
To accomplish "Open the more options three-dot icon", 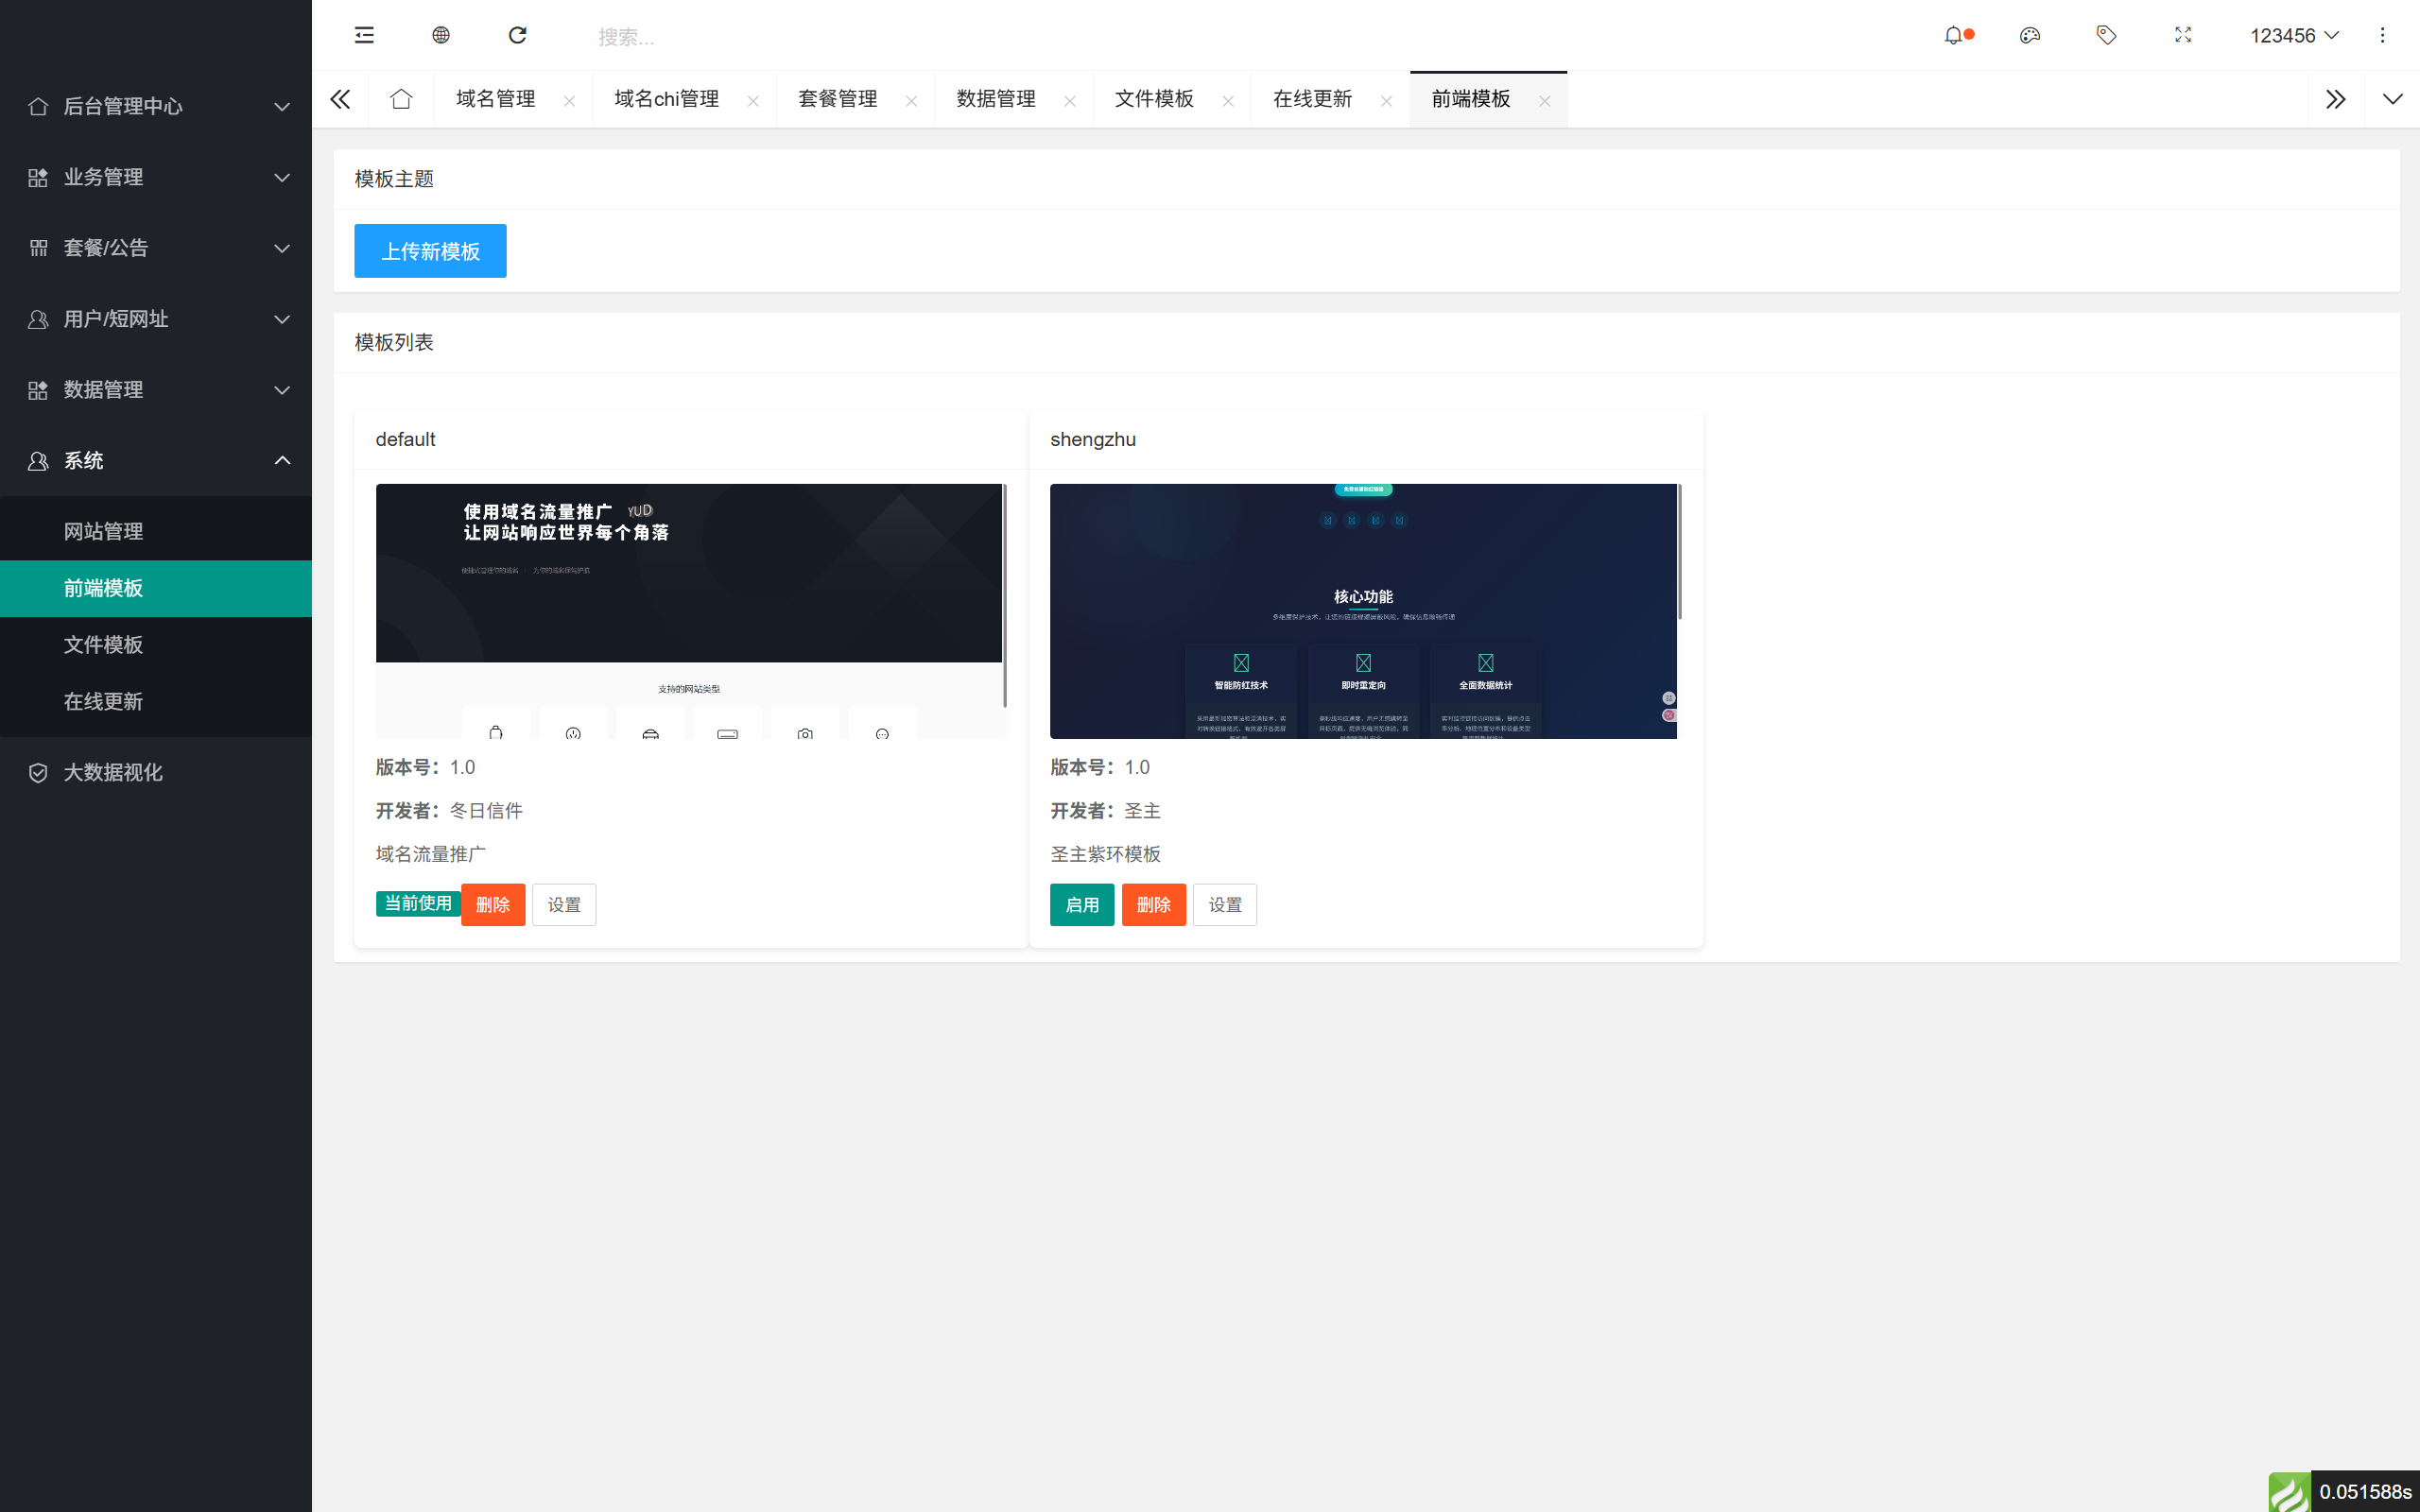I will pyautogui.click(x=2384, y=35).
